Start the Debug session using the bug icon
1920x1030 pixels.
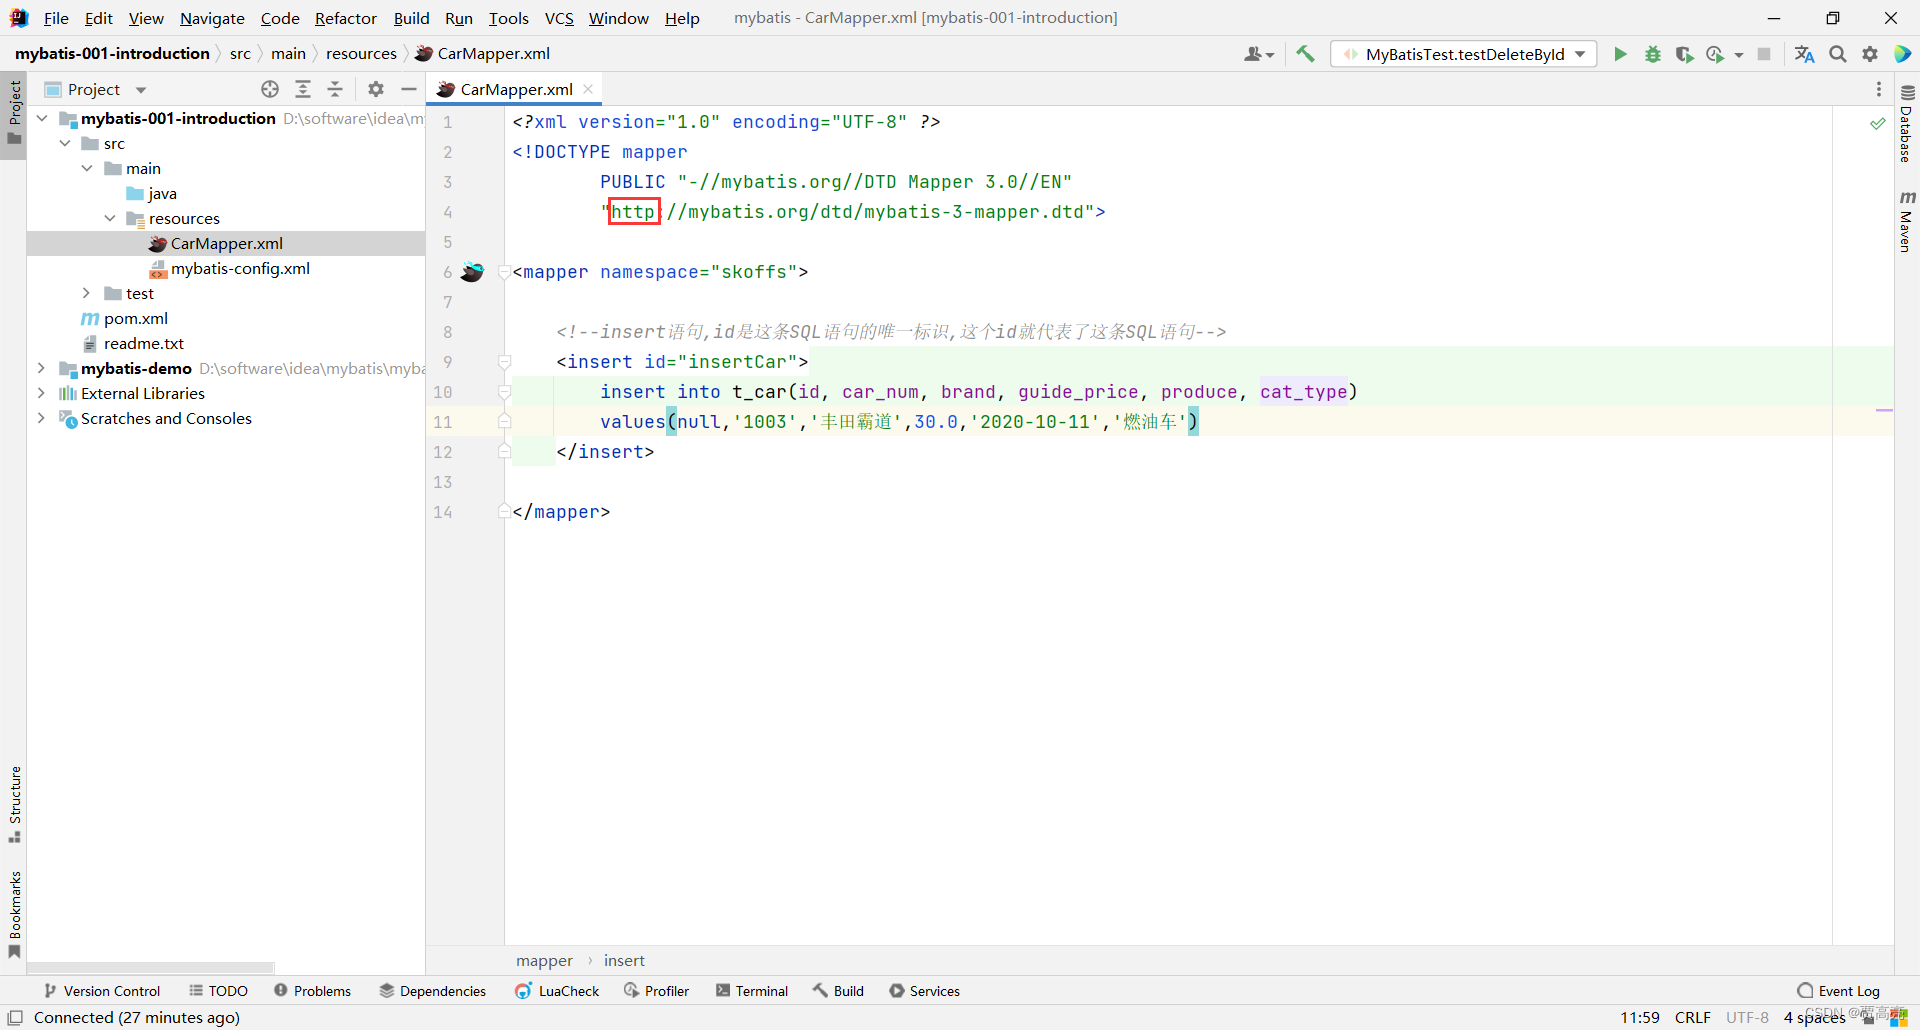tap(1652, 54)
